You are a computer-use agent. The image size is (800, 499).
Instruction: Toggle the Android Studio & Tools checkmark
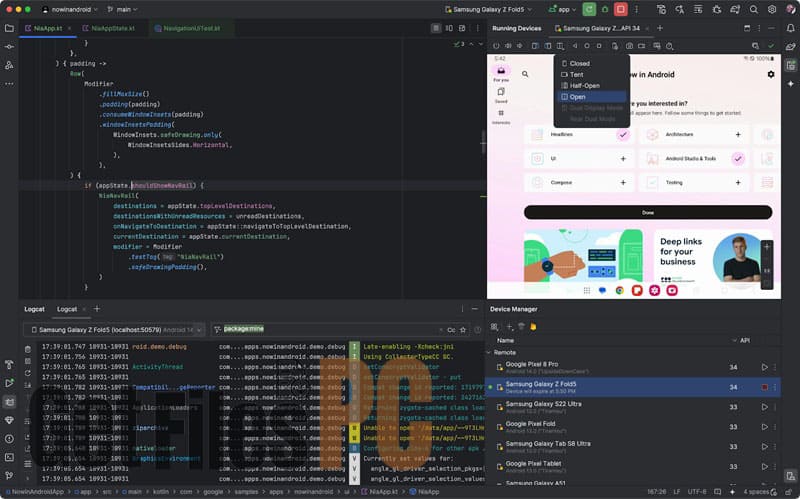pos(738,159)
